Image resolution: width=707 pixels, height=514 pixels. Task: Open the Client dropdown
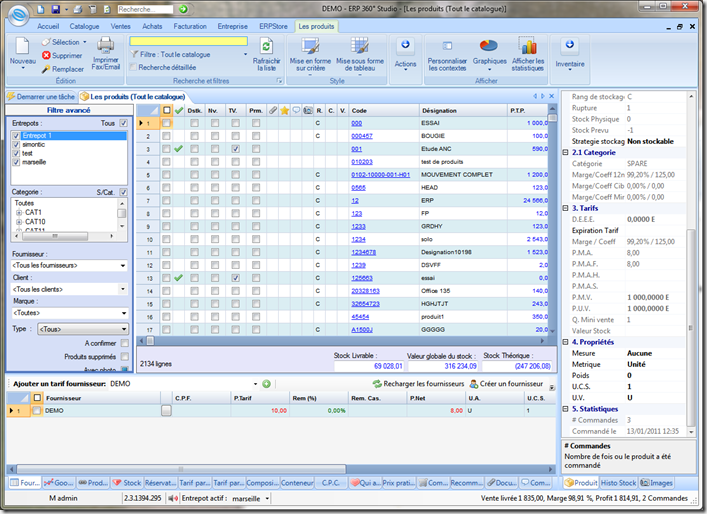(x=123, y=289)
